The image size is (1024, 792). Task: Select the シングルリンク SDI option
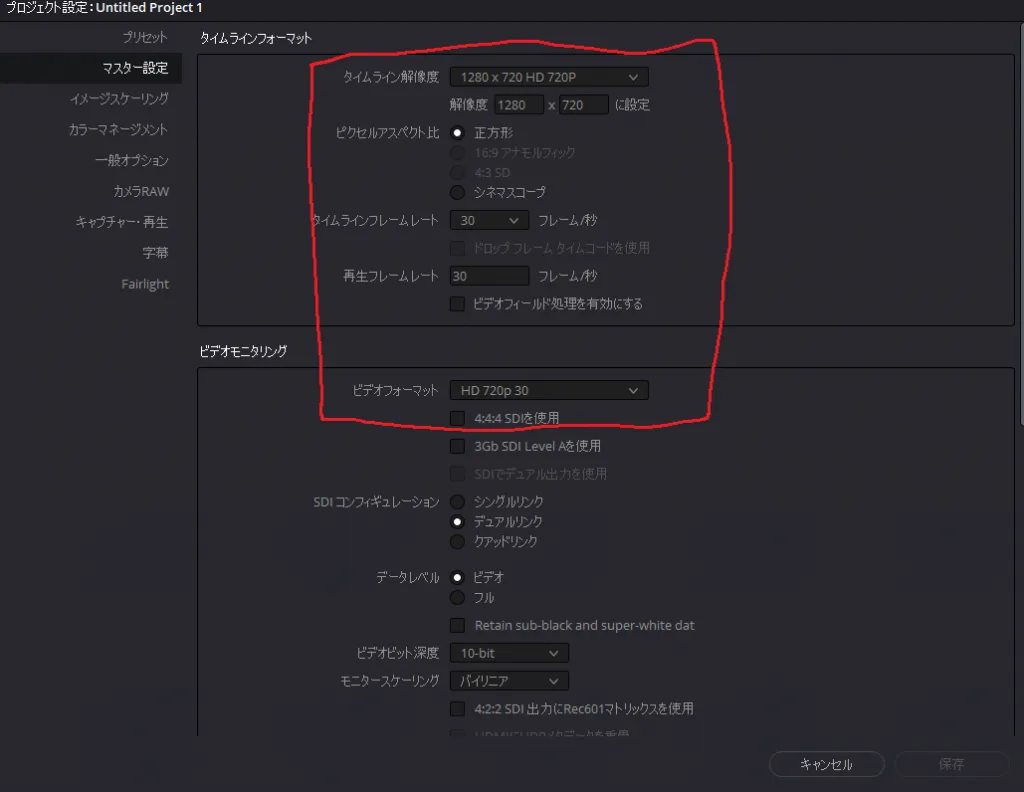tap(458, 501)
